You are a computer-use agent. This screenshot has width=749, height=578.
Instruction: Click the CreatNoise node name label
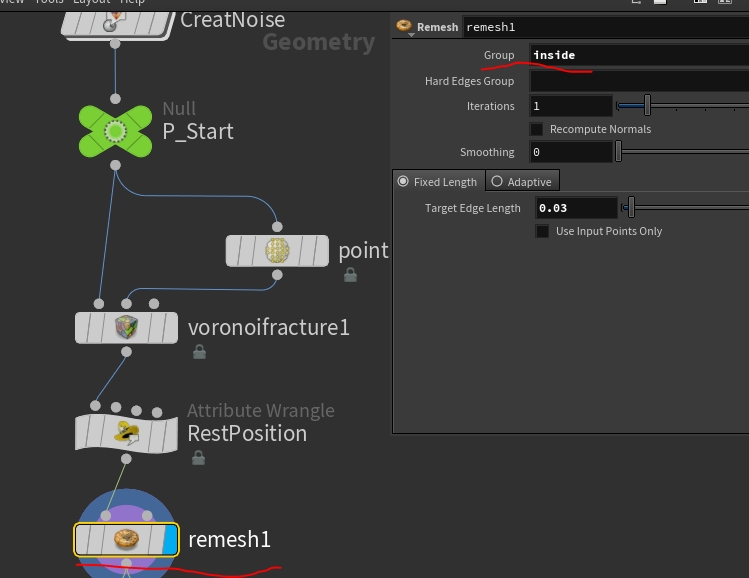coord(233,20)
